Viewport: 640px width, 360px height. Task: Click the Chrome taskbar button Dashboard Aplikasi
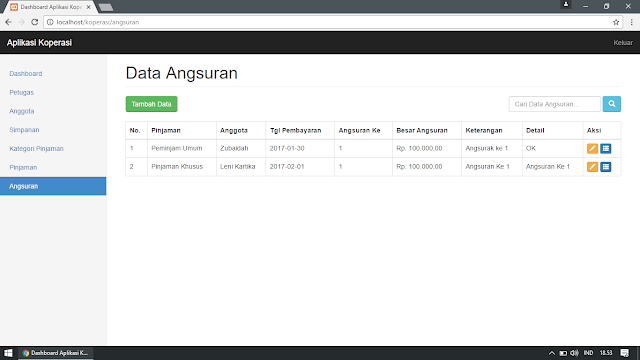point(56,353)
